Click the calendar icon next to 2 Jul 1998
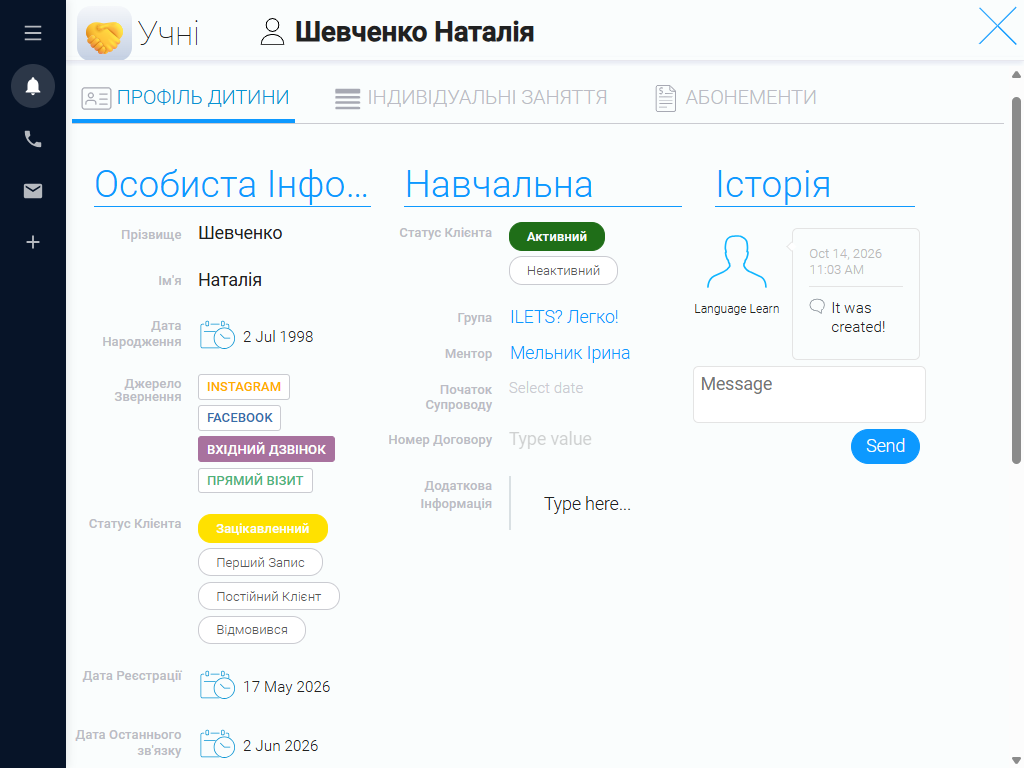 coord(217,335)
